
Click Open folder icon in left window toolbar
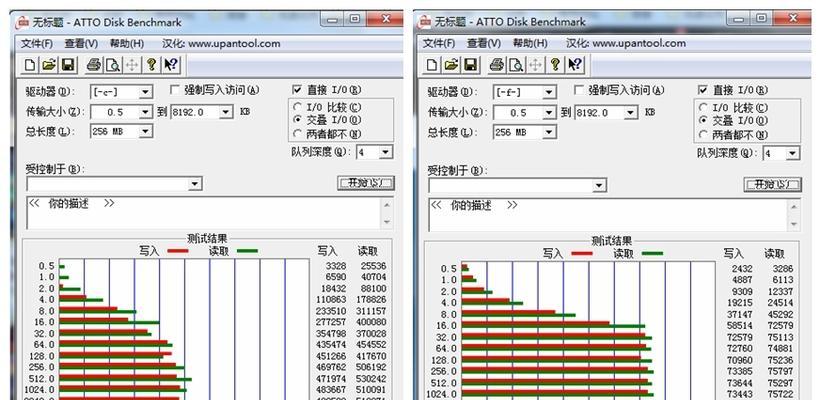[x=49, y=65]
